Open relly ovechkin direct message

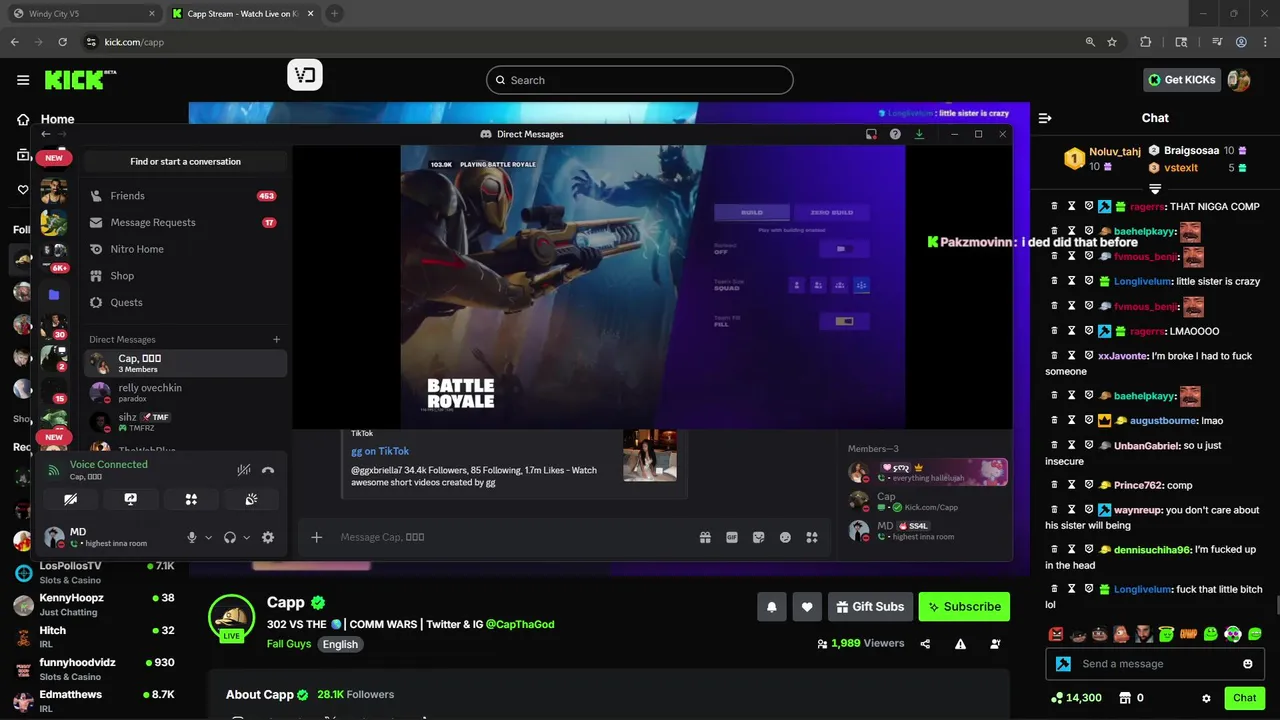pyautogui.click(x=185, y=392)
